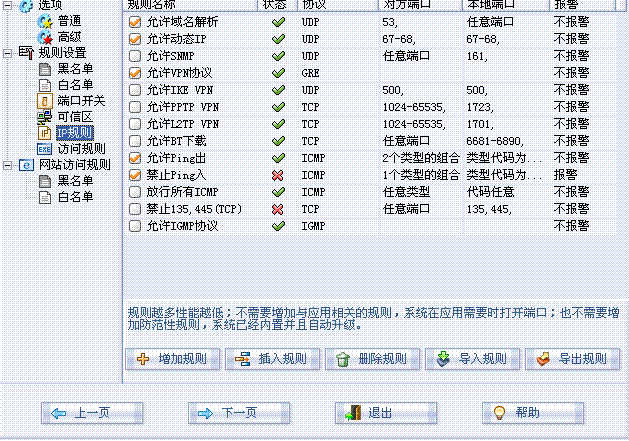Click 白名单 icon under 规则设置
This screenshot has width=629, height=441.
point(45,85)
